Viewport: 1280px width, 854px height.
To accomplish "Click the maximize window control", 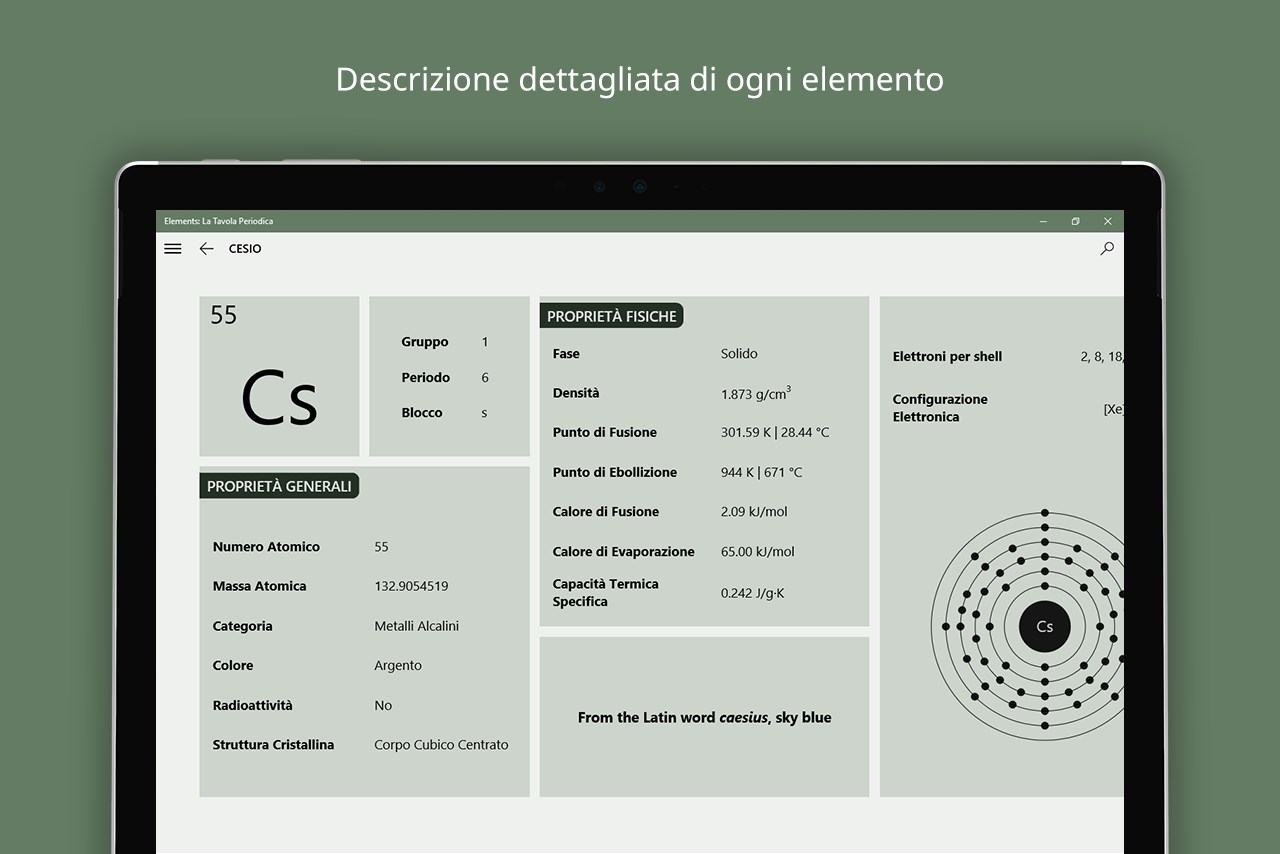I will pos(1075,221).
